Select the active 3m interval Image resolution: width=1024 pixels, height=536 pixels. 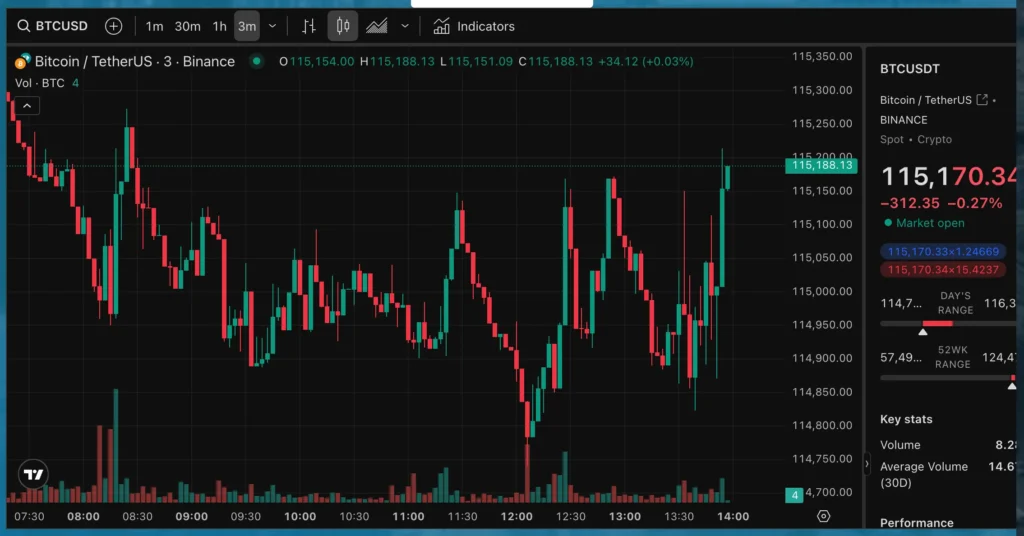[247, 26]
